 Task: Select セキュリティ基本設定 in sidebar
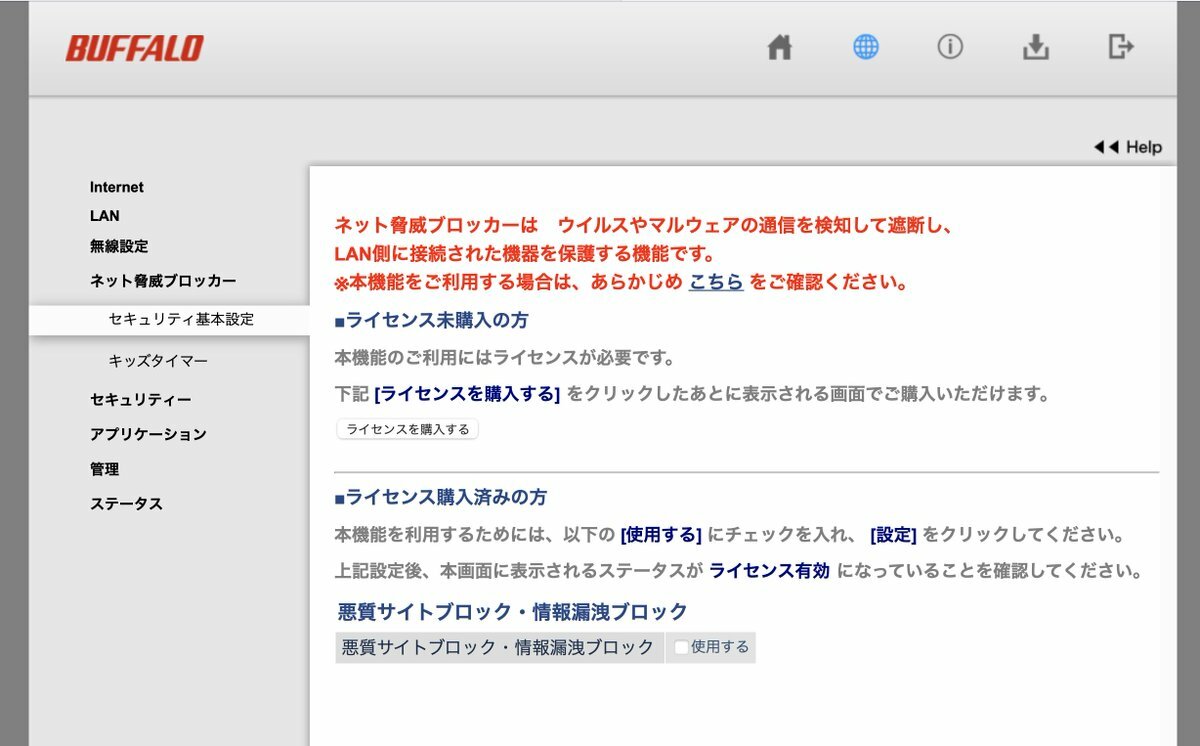pyautogui.click(x=181, y=320)
